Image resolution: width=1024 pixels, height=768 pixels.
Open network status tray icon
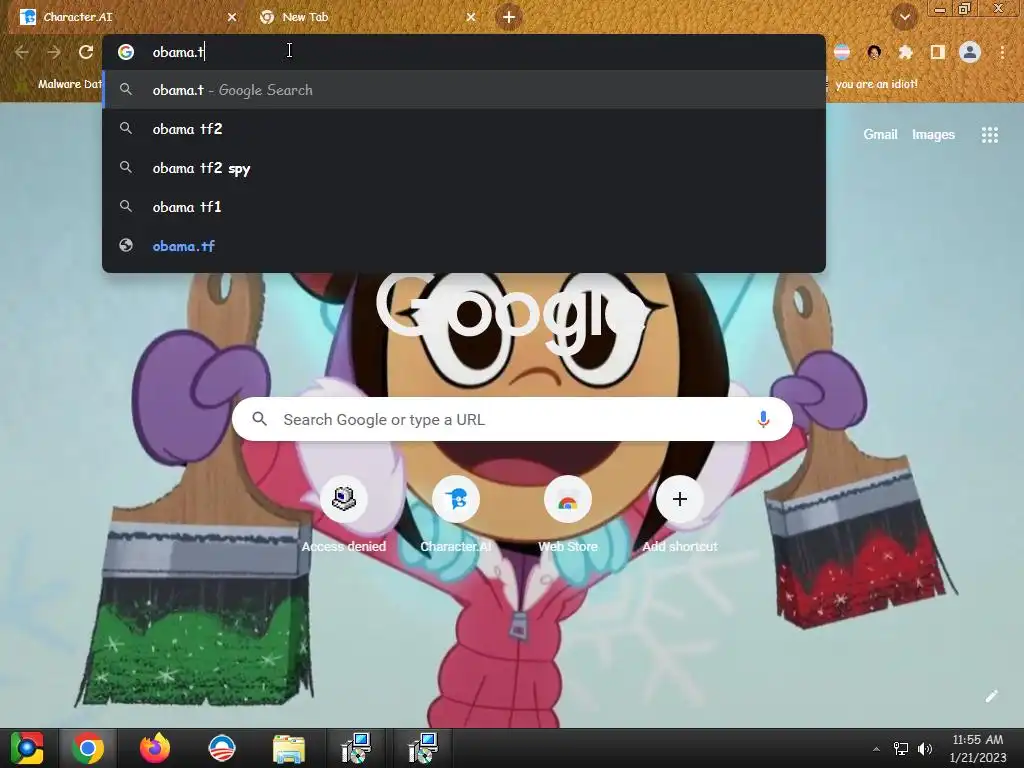point(901,749)
